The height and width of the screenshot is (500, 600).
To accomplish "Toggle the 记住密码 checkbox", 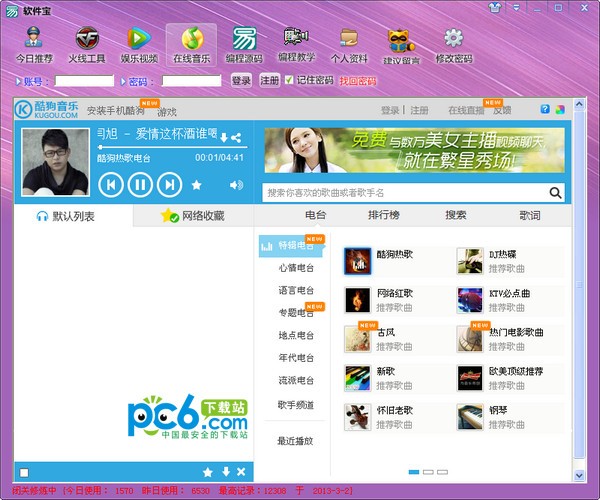I will coord(289,80).
